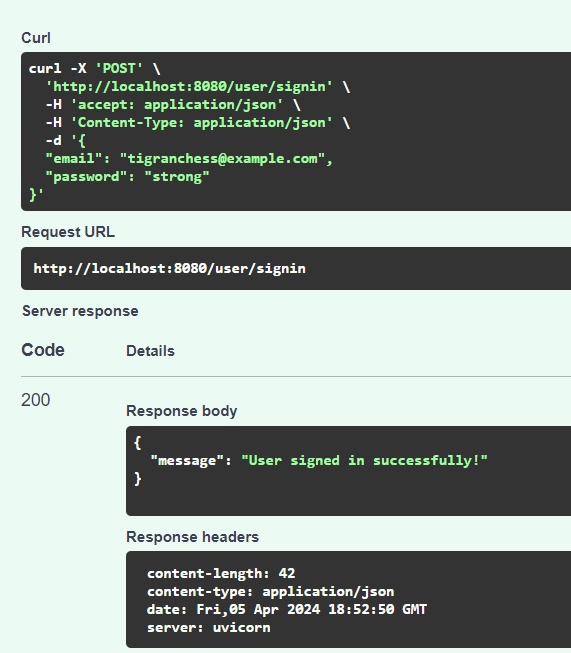571x653 pixels.
Task: Click the curl -X 'POST' command line
Action: pyautogui.click(x=95, y=68)
